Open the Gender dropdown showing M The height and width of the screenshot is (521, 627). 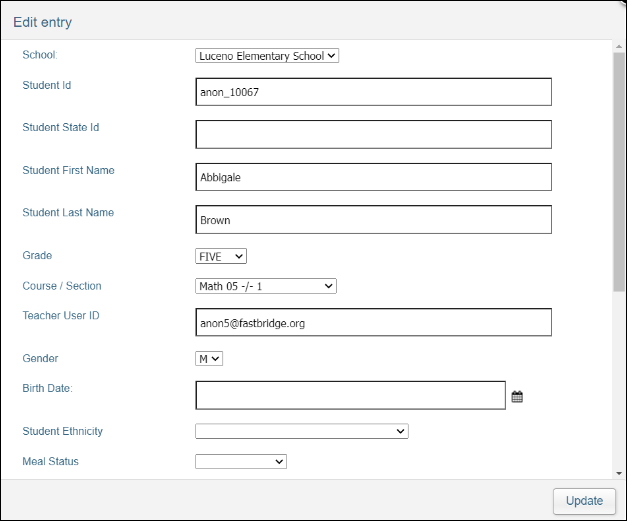point(209,359)
